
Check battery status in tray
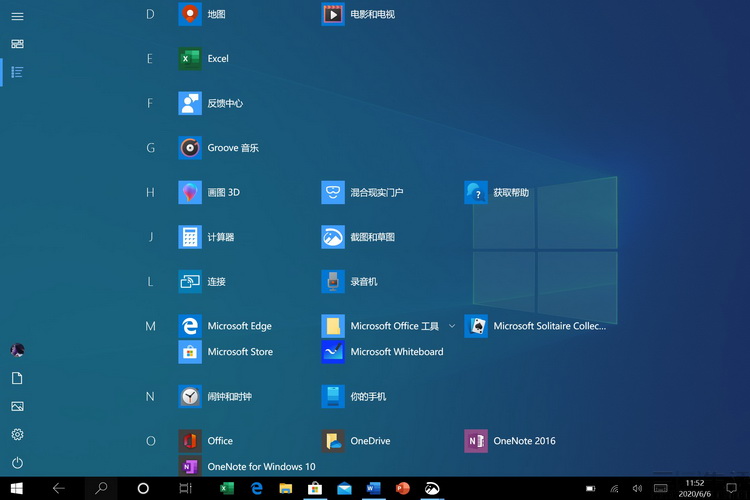point(591,489)
